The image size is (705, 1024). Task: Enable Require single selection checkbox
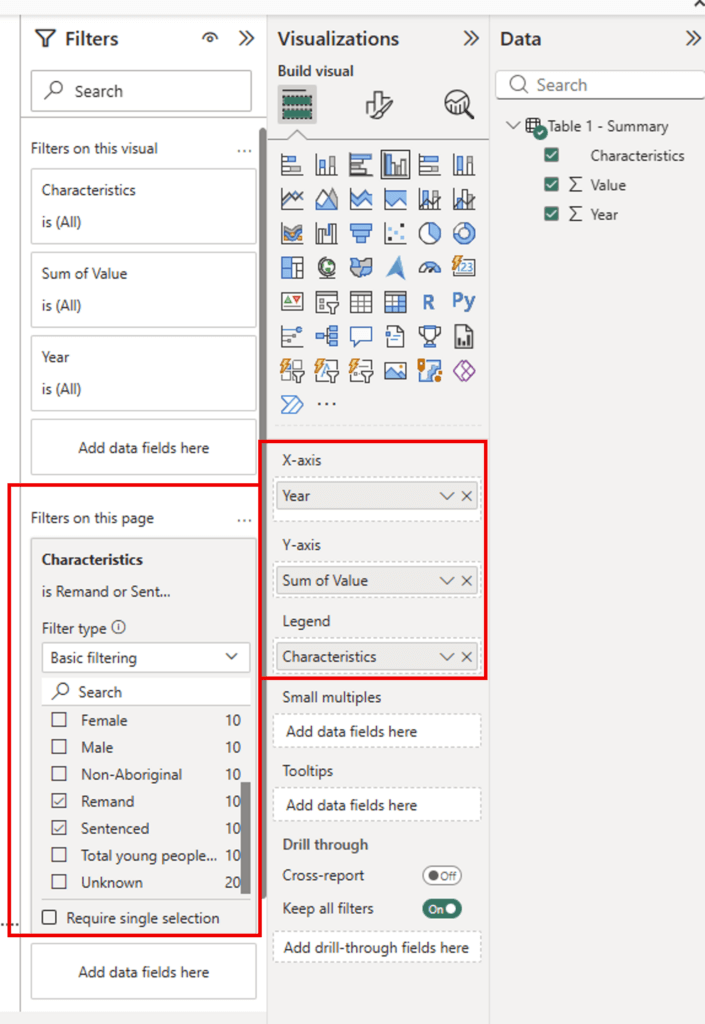click(x=49, y=918)
